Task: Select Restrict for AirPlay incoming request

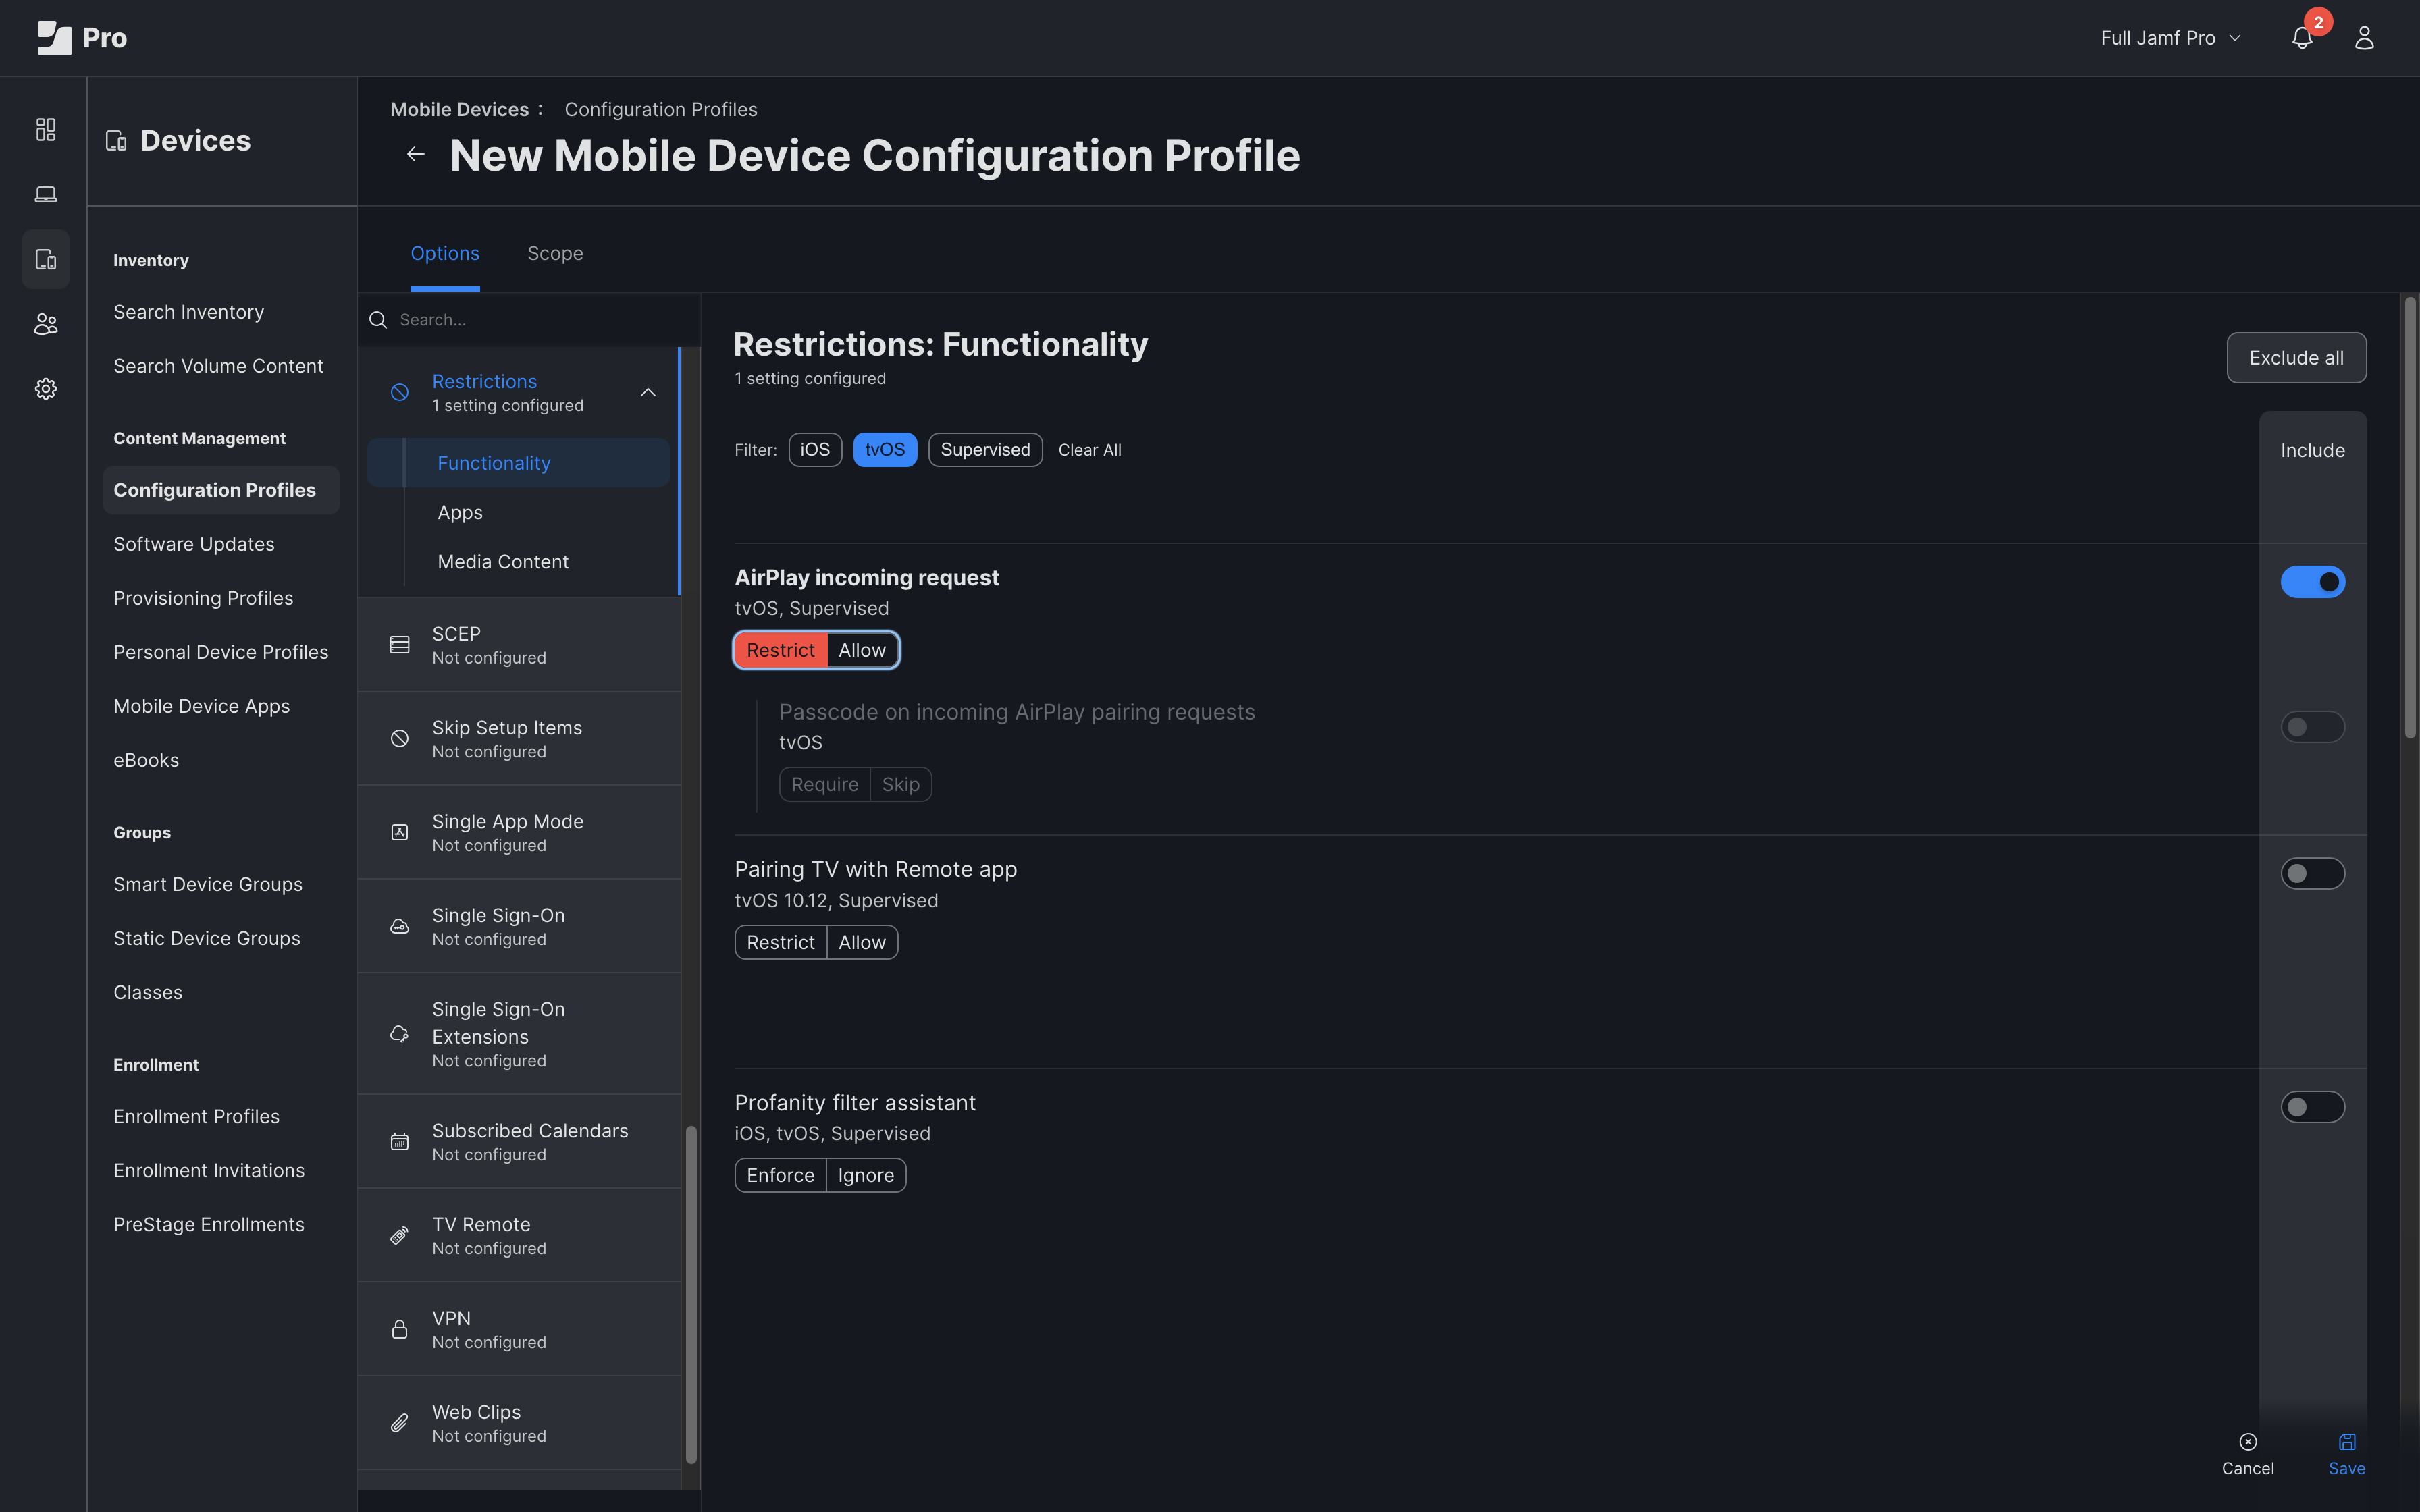Action: point(781,651)
